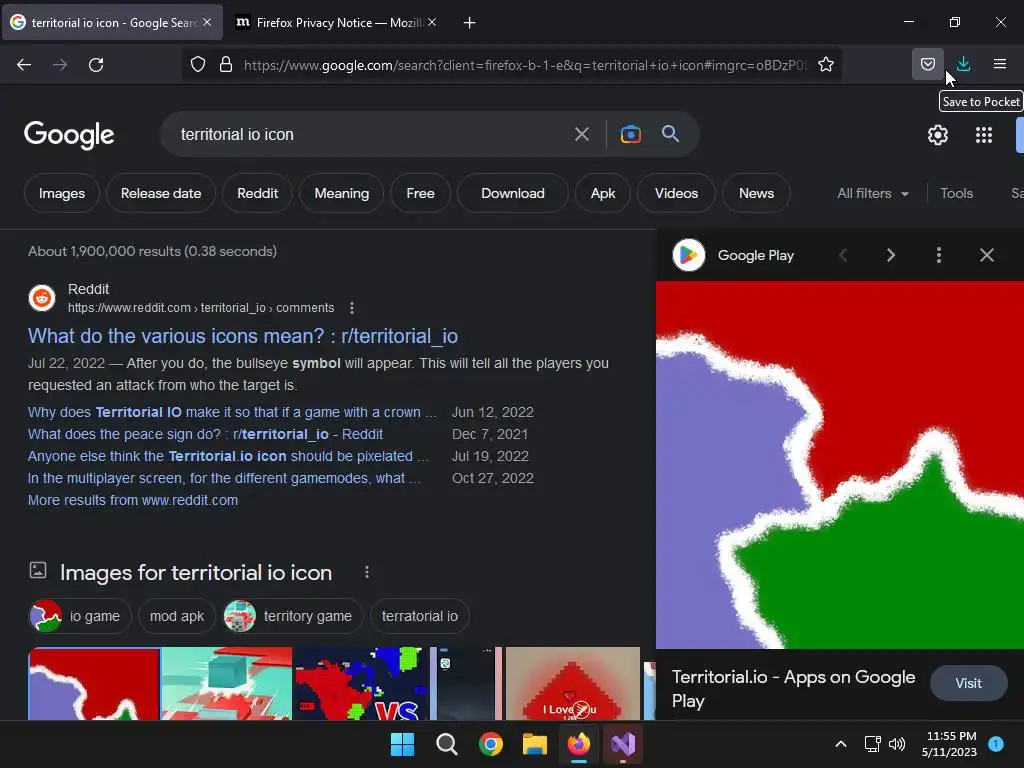The width and height of the screenshot is (1024, 768).
Task: Select the 'terratorial io' image chip
Action: 419,616
